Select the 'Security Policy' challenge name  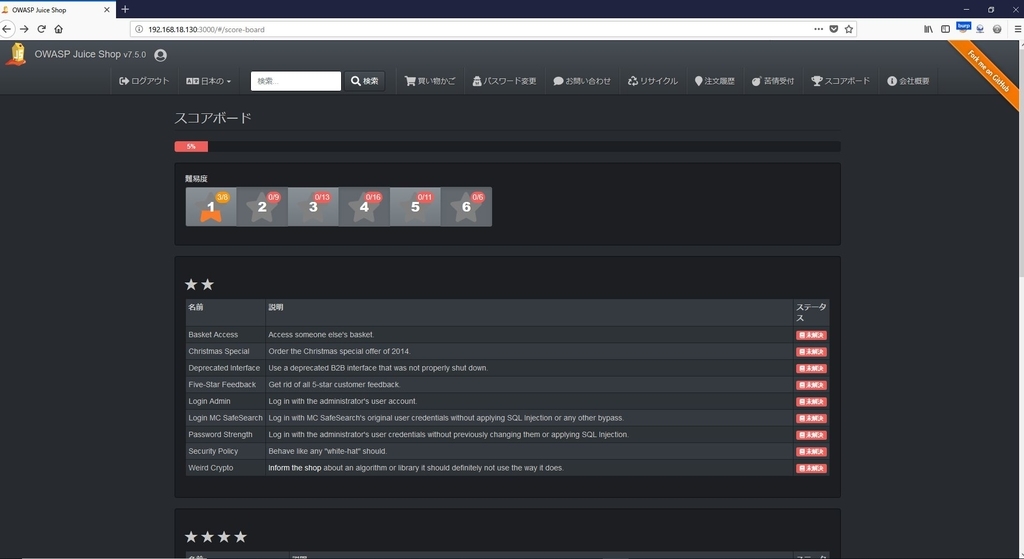click(213, 451)
